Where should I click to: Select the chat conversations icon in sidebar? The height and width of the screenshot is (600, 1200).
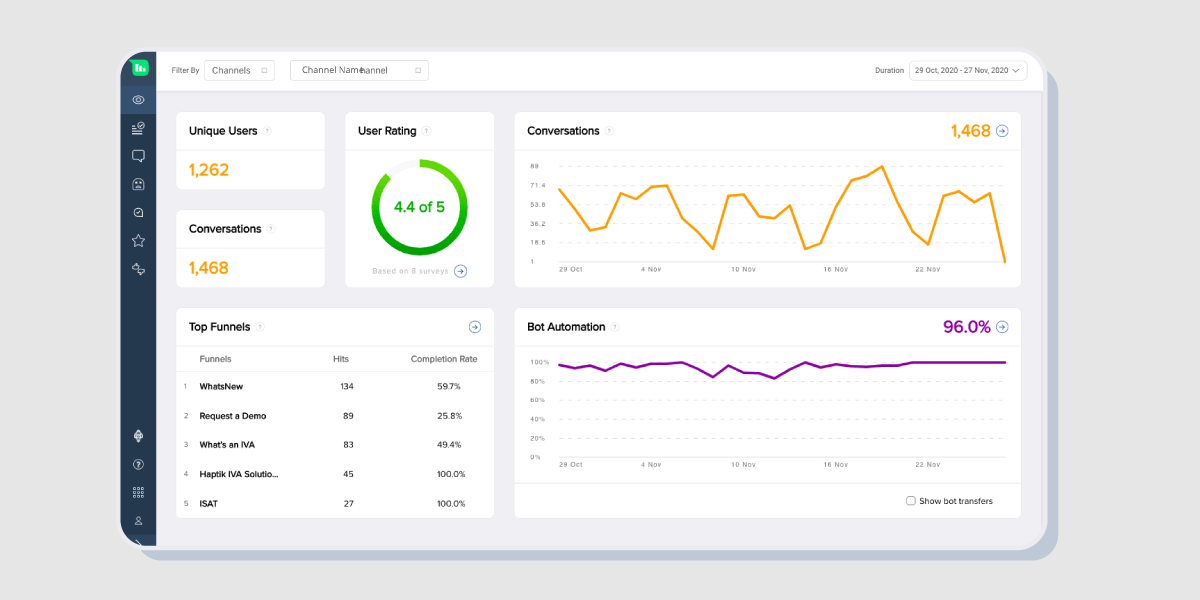click(x=138, y=155)
